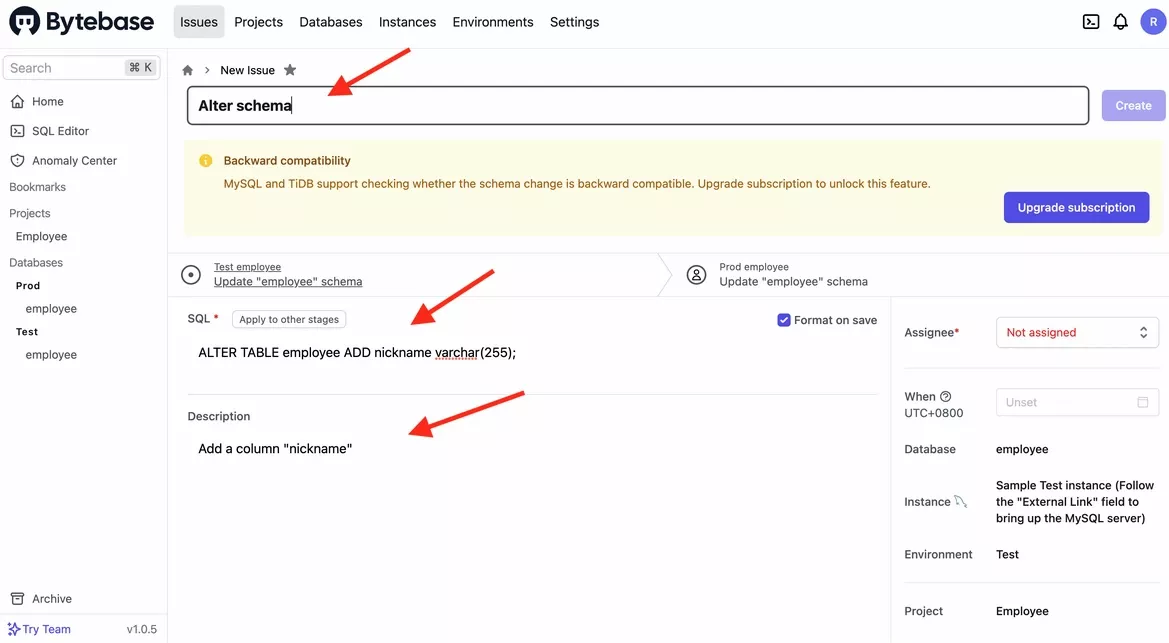Image resolution: width=1169 pixels, height=643 pixels.
Task: Open the Projects tab
Action: (258, 22)
